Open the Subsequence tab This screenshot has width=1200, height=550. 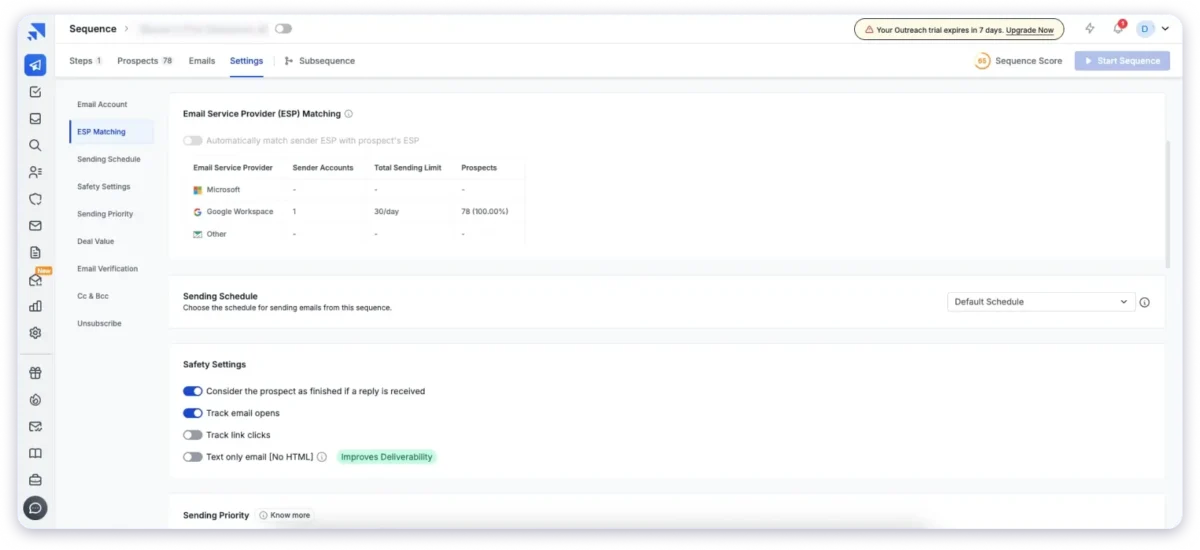coord(319,61)
